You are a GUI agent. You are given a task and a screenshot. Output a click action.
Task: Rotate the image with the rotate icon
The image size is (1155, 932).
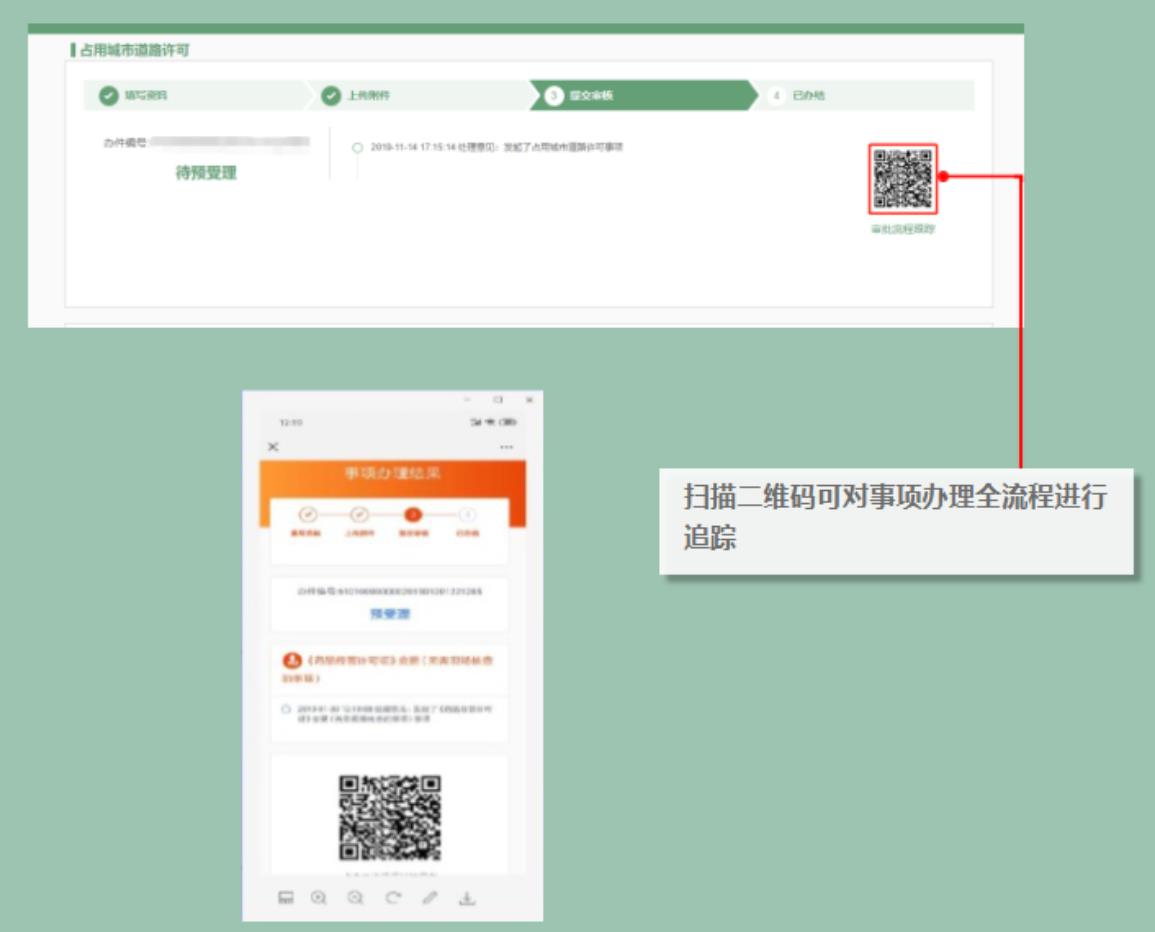(x=393, y=897)
